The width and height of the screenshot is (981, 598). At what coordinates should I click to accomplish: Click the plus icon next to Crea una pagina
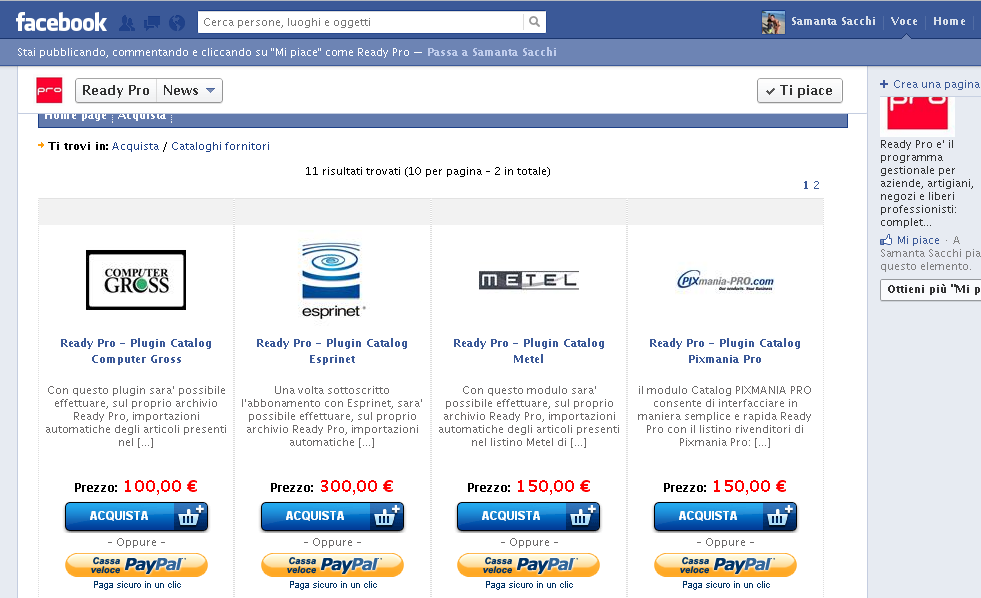(x=884, y=84)
